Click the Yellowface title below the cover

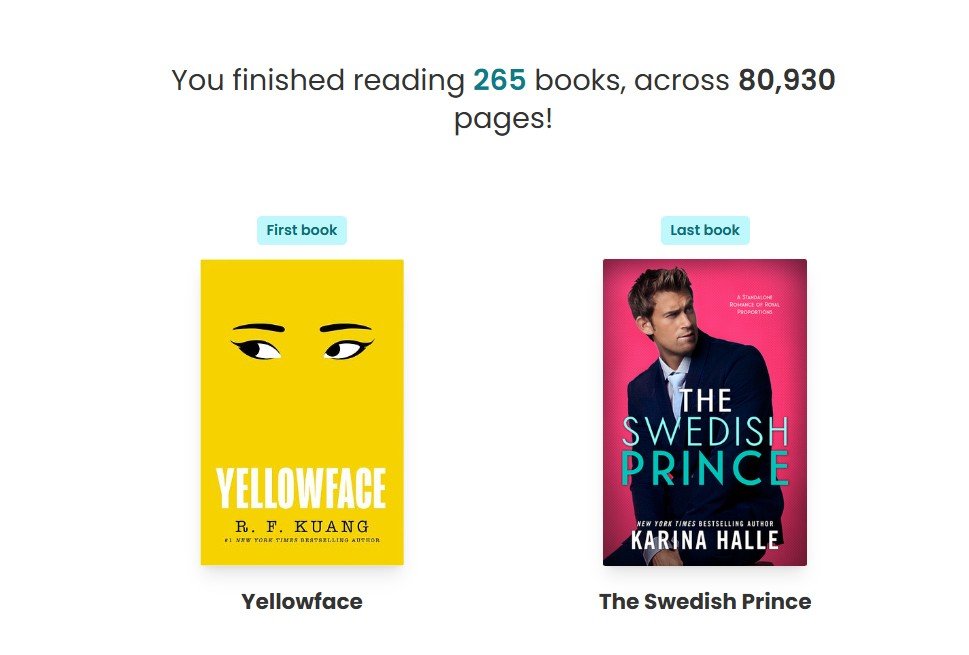coord(302,602)
